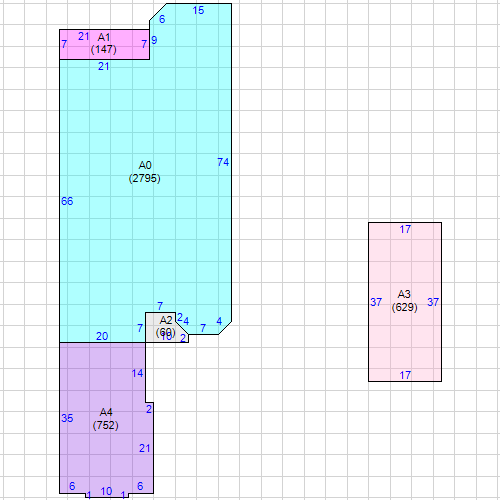This screenshot has height=500, width=500.
Task: Click the 15 dimension on A0's top edge
Action: tap(198, 10)
